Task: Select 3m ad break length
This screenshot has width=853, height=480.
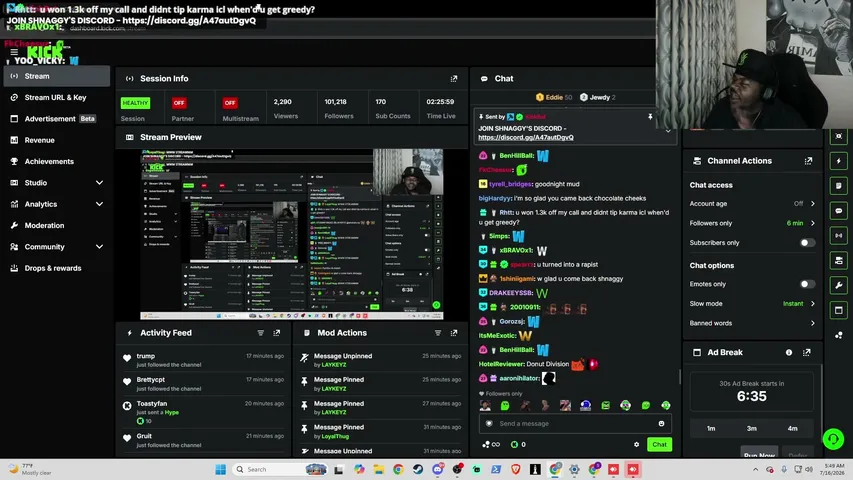Action: 751,428
